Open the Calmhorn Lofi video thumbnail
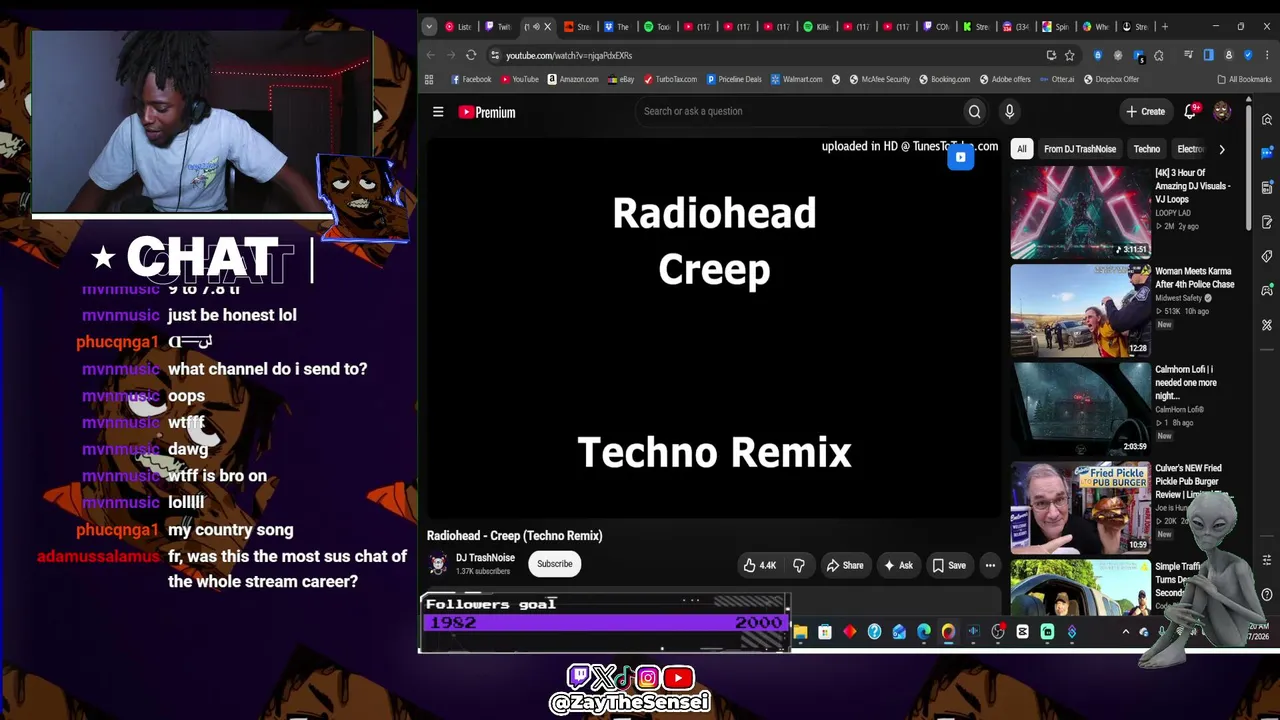Screen dimensions: 1280x720 [x=1080, y=409]
